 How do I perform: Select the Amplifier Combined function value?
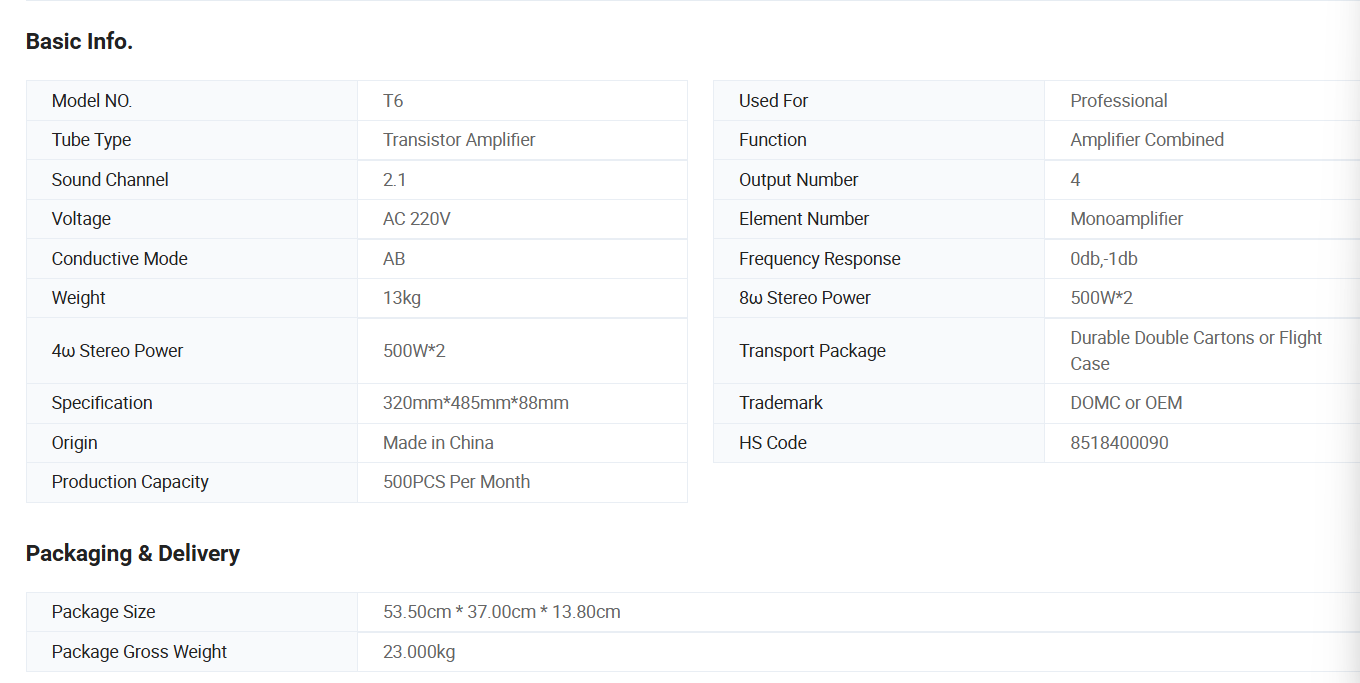click(x=1146, y=140)
